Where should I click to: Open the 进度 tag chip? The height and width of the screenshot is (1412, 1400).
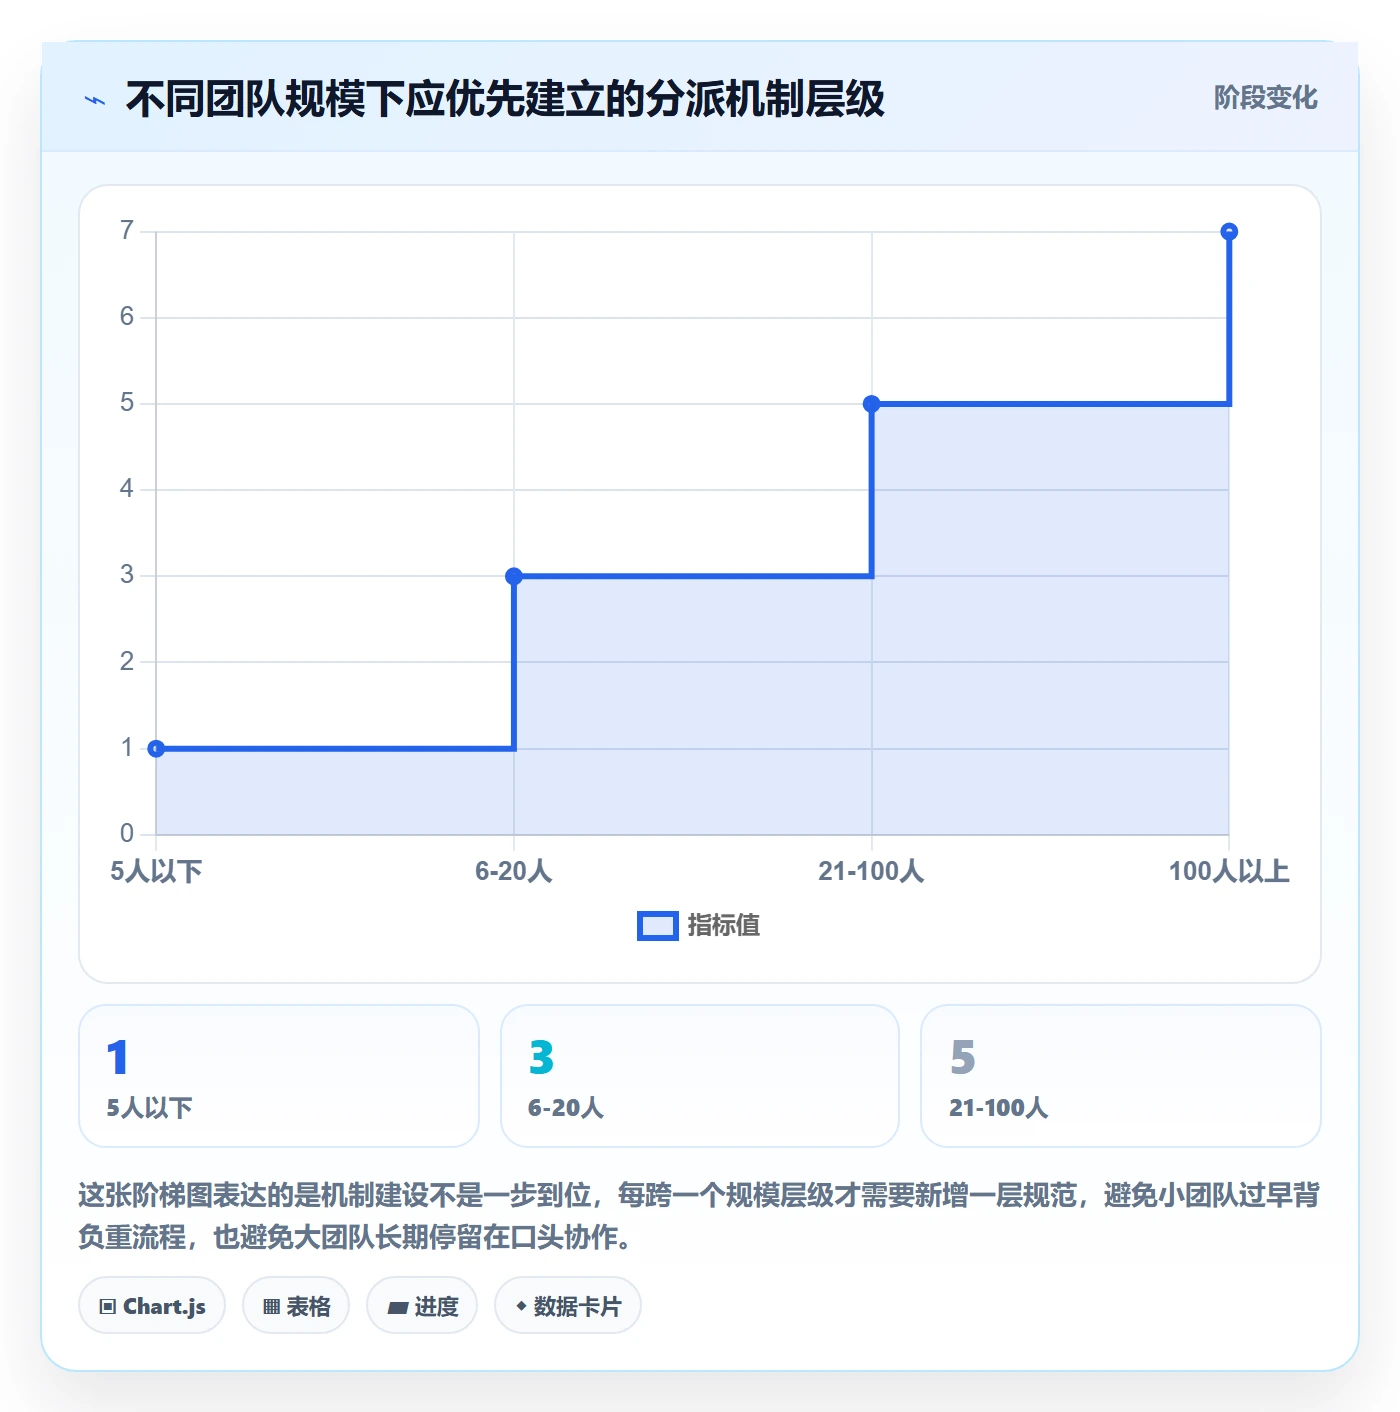click(422, 1305)
